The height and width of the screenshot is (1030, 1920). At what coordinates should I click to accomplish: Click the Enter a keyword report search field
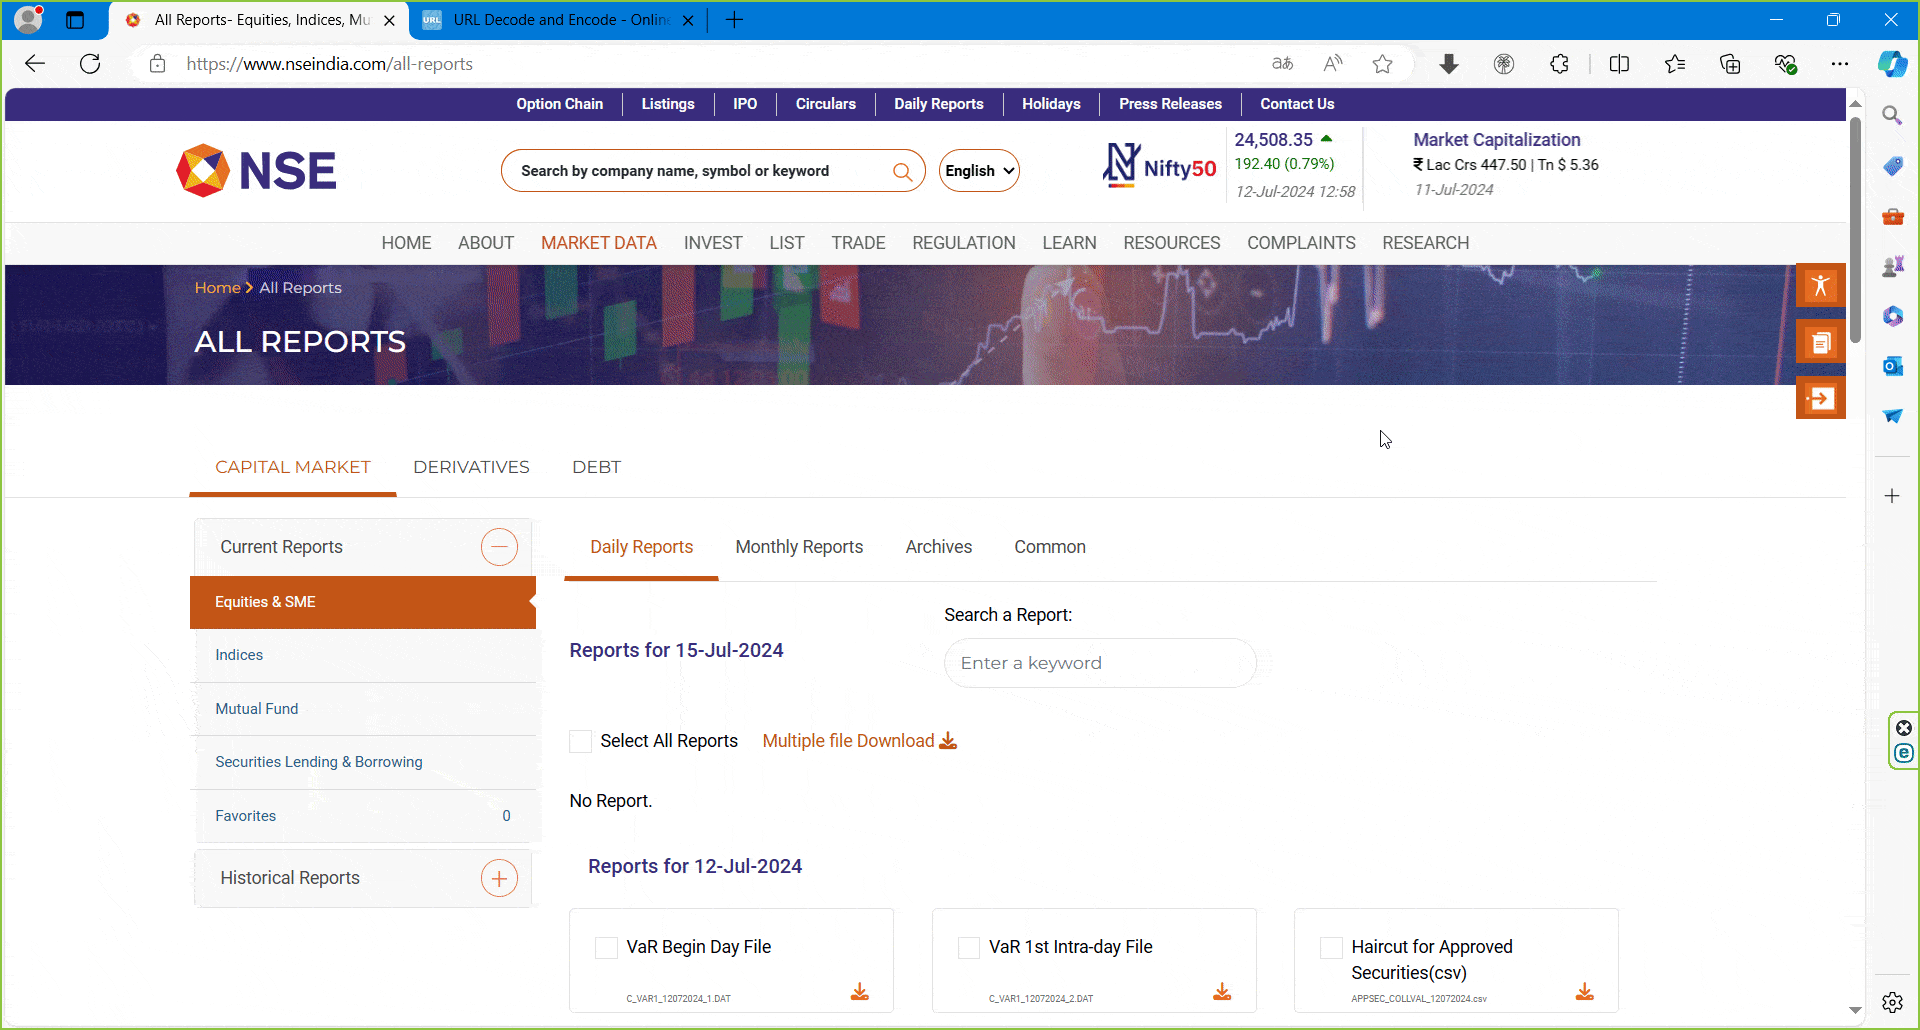click(x=1100, y=663)
